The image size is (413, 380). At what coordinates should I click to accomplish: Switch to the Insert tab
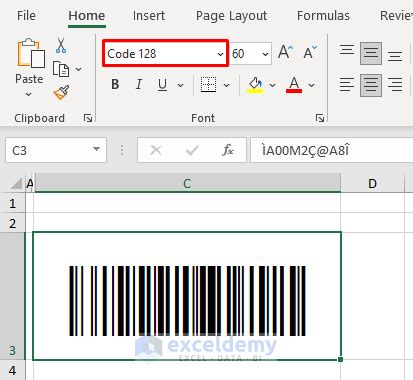coord(149,16)
